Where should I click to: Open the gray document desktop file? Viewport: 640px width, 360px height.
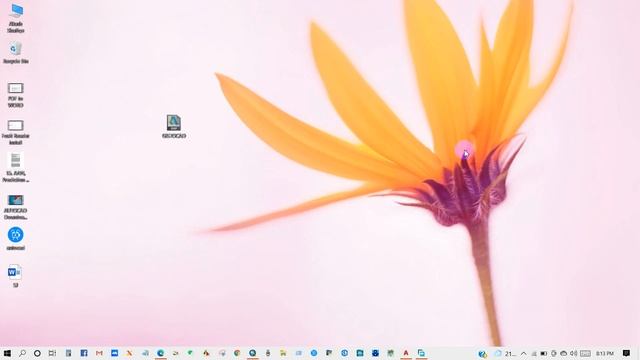pyautogui.click(x=16, y=168)
